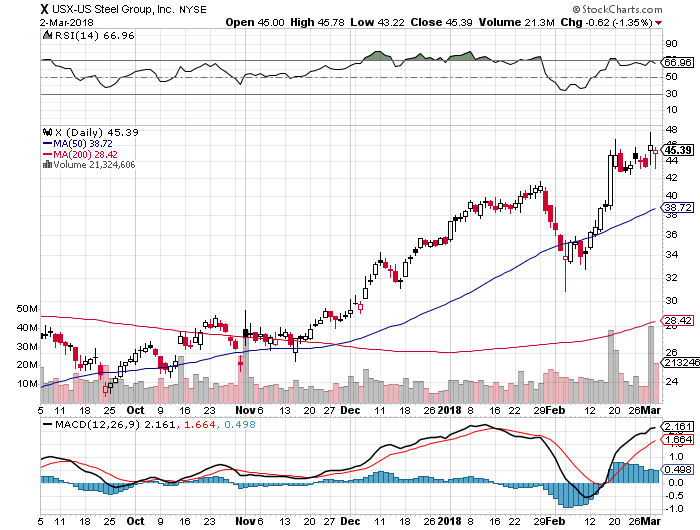The image size is (700, 530).
Task: Click the 24 price axis label
Action: 671,382
